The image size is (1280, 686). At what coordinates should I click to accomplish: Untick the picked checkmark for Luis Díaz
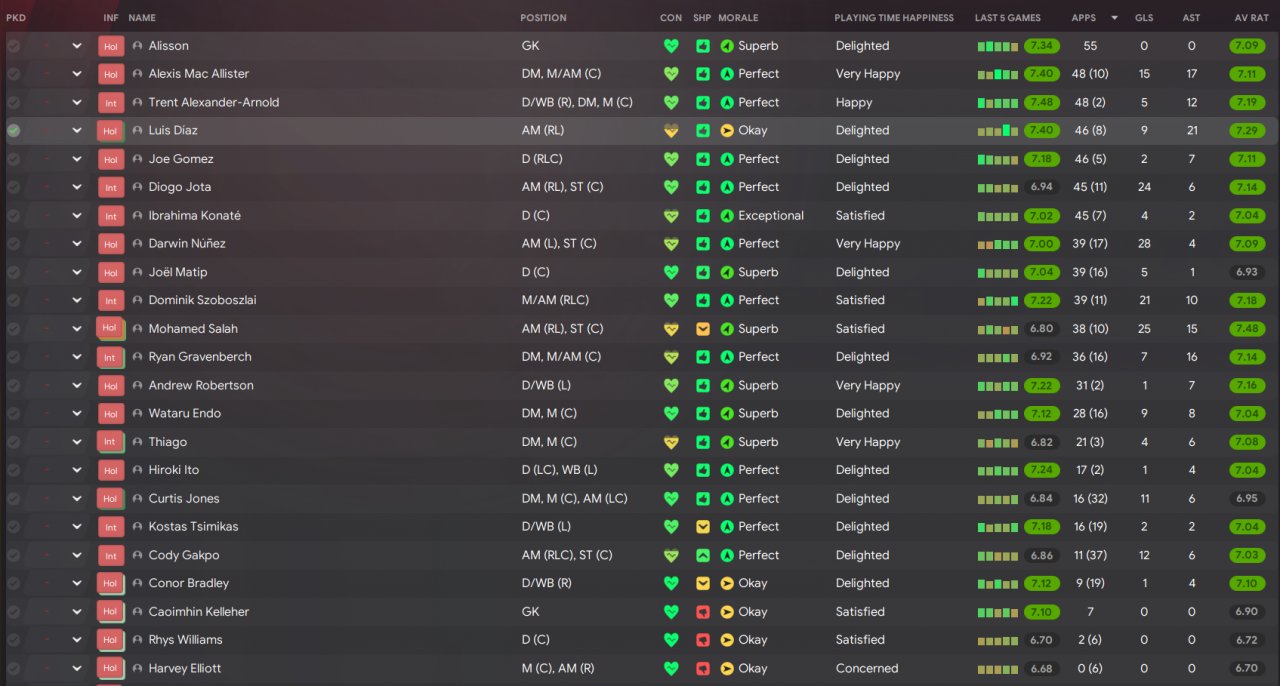14,131
